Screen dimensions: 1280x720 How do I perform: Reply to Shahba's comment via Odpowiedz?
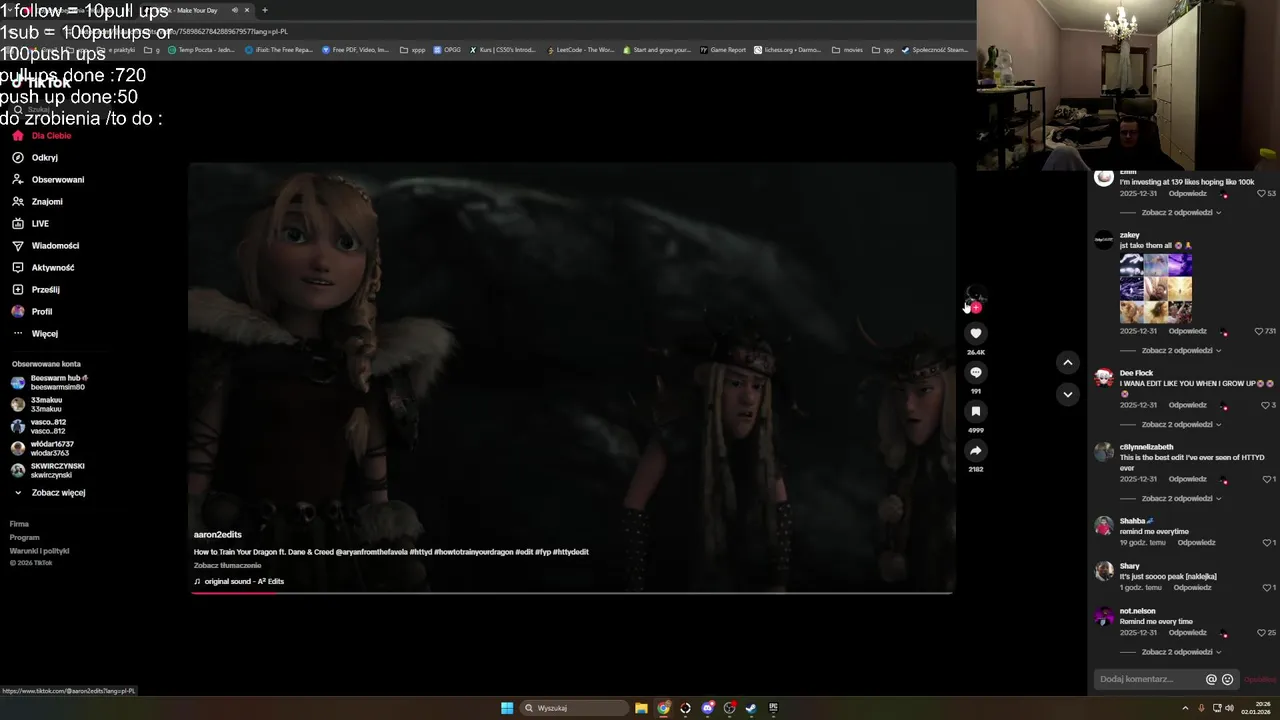point(1196,543)
